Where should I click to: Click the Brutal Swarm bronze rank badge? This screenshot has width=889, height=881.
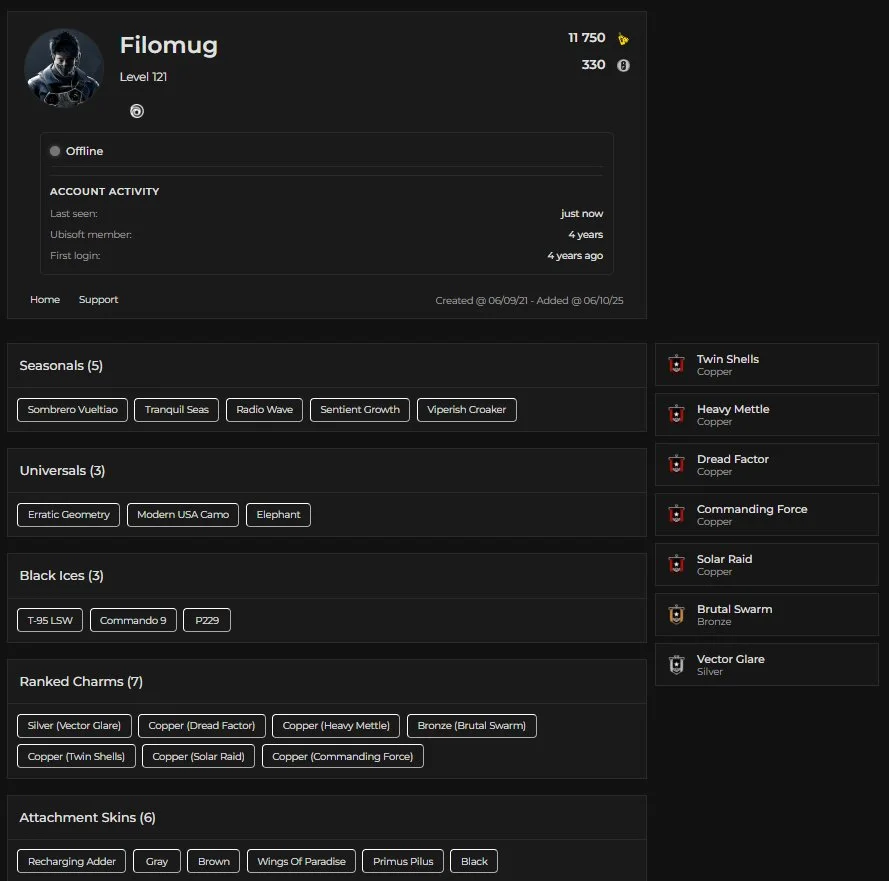[x=677, y=615]
